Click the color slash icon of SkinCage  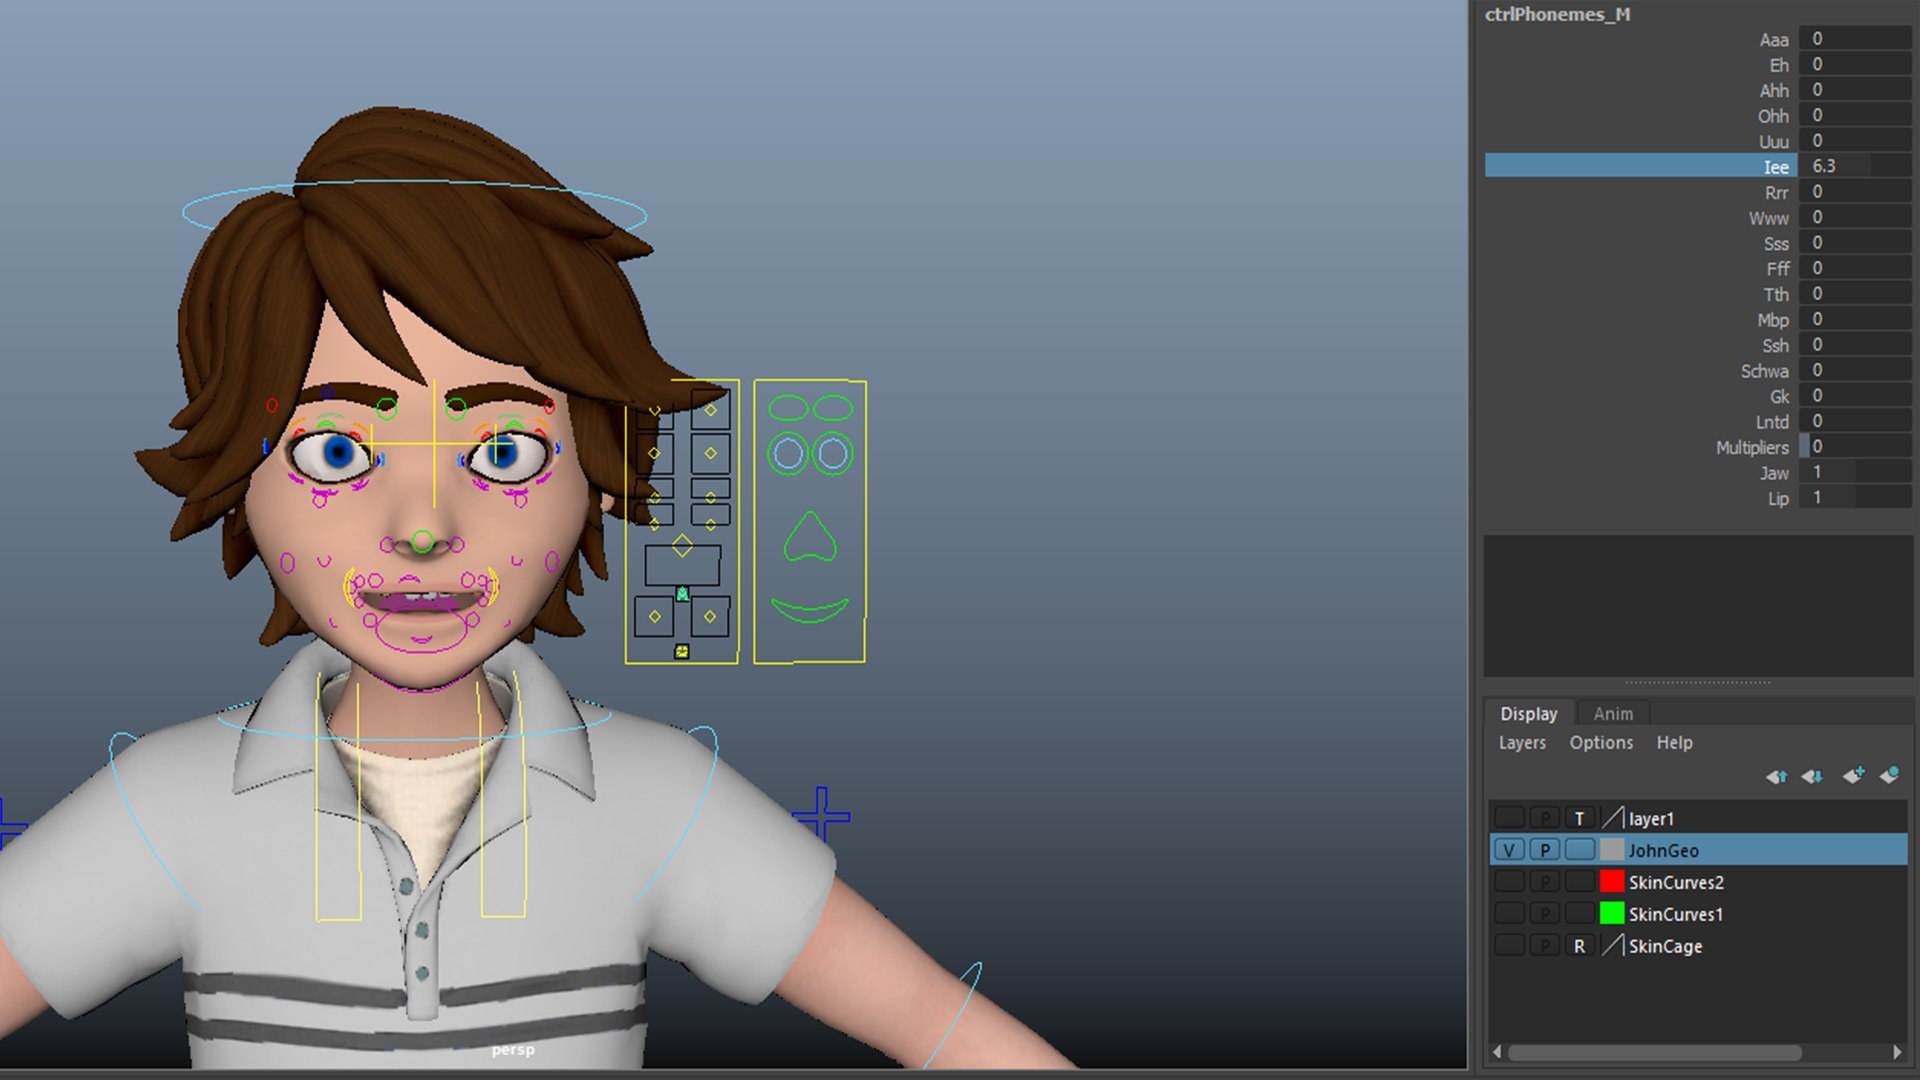click(x=1612, y=946)
